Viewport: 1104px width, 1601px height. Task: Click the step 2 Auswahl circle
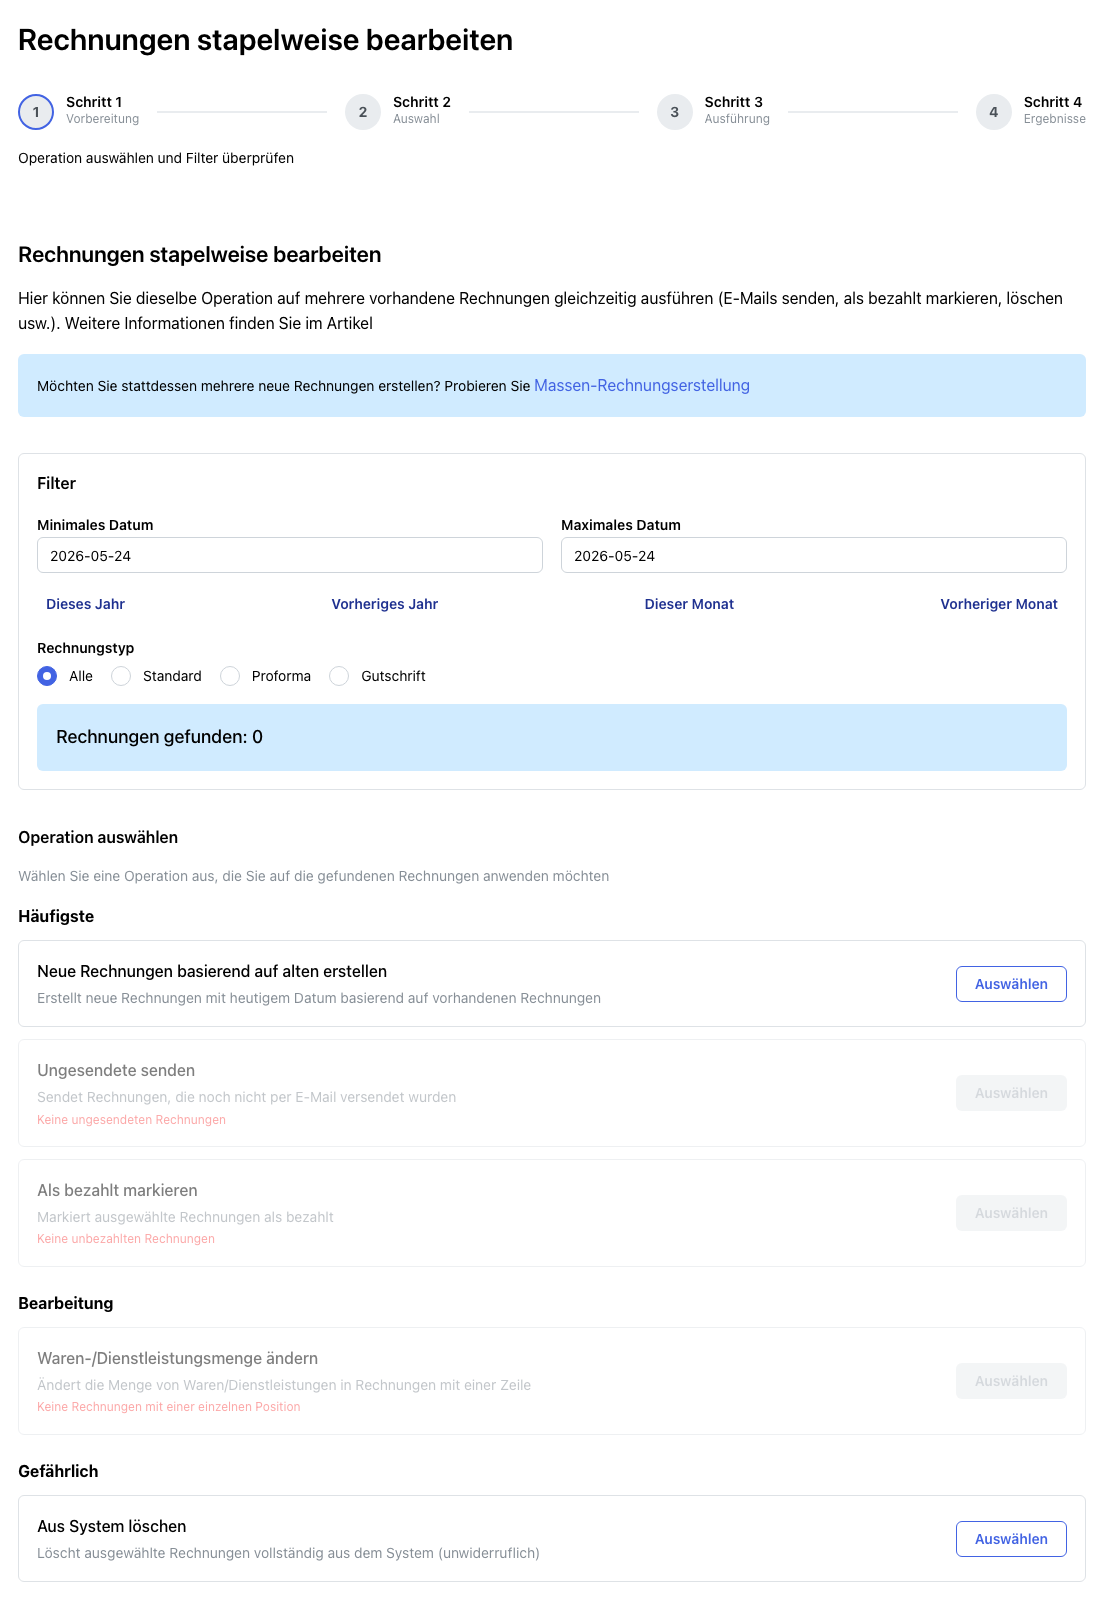[x=363, y=112]
